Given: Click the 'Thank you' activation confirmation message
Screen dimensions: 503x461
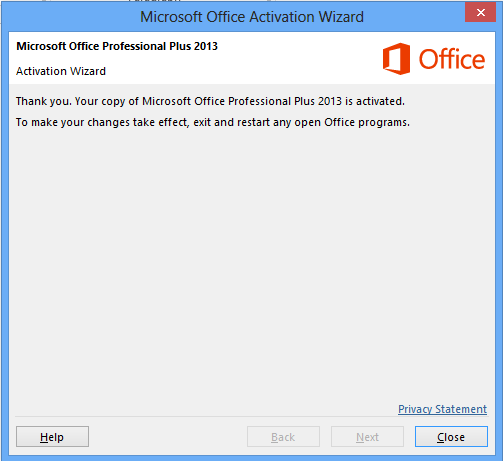Looking at the screenshot, I should [210, 101].
